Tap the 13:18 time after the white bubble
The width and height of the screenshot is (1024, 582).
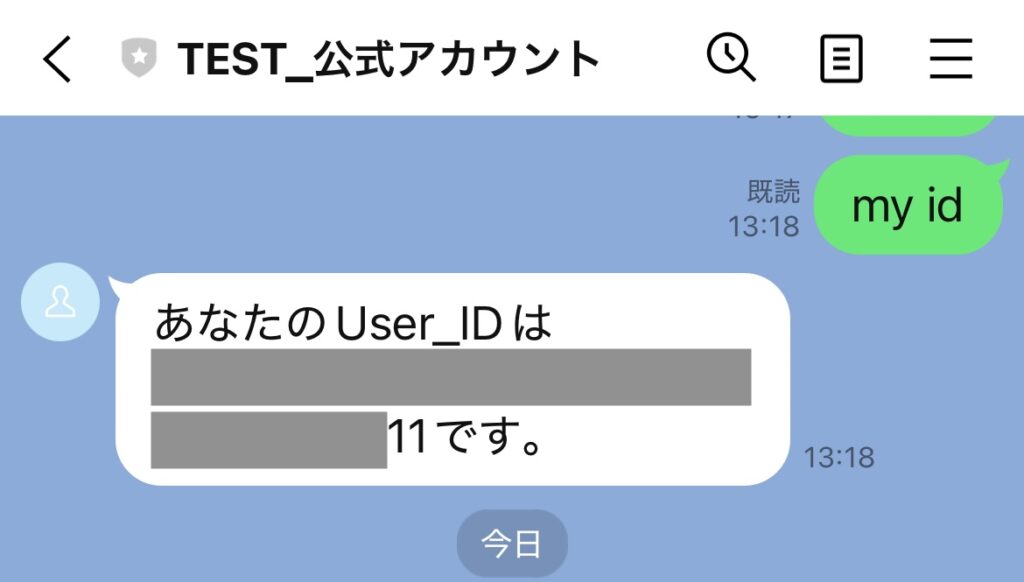tap(839, 457)
